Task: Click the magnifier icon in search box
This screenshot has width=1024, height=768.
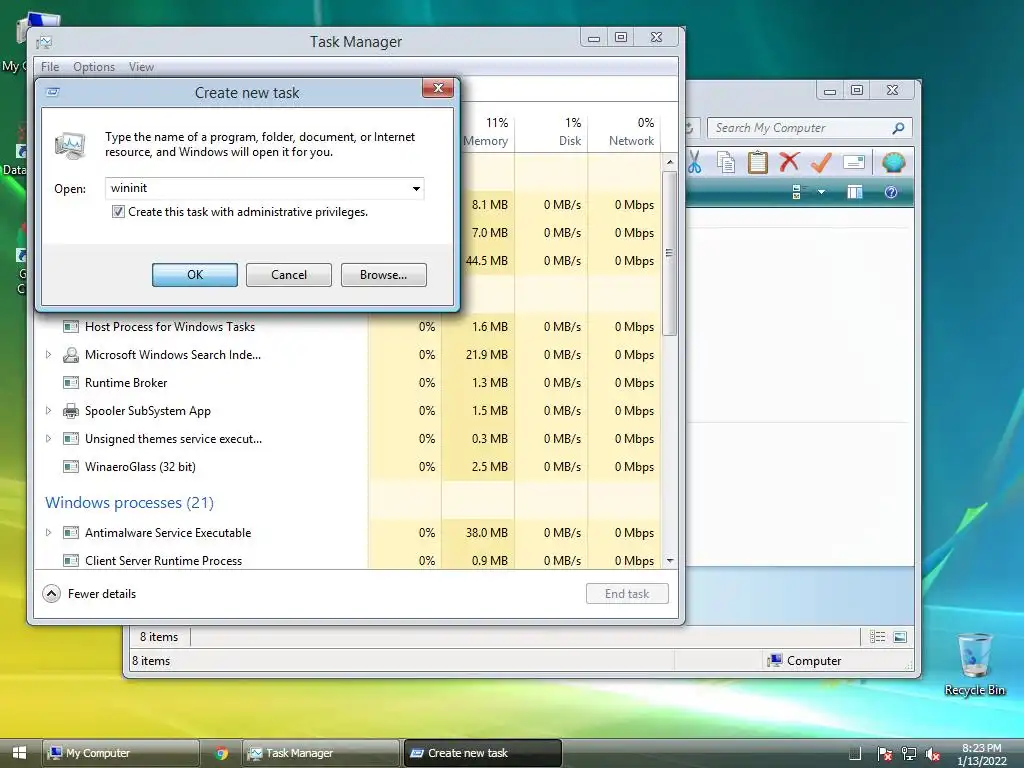Action: pos(899,128)
